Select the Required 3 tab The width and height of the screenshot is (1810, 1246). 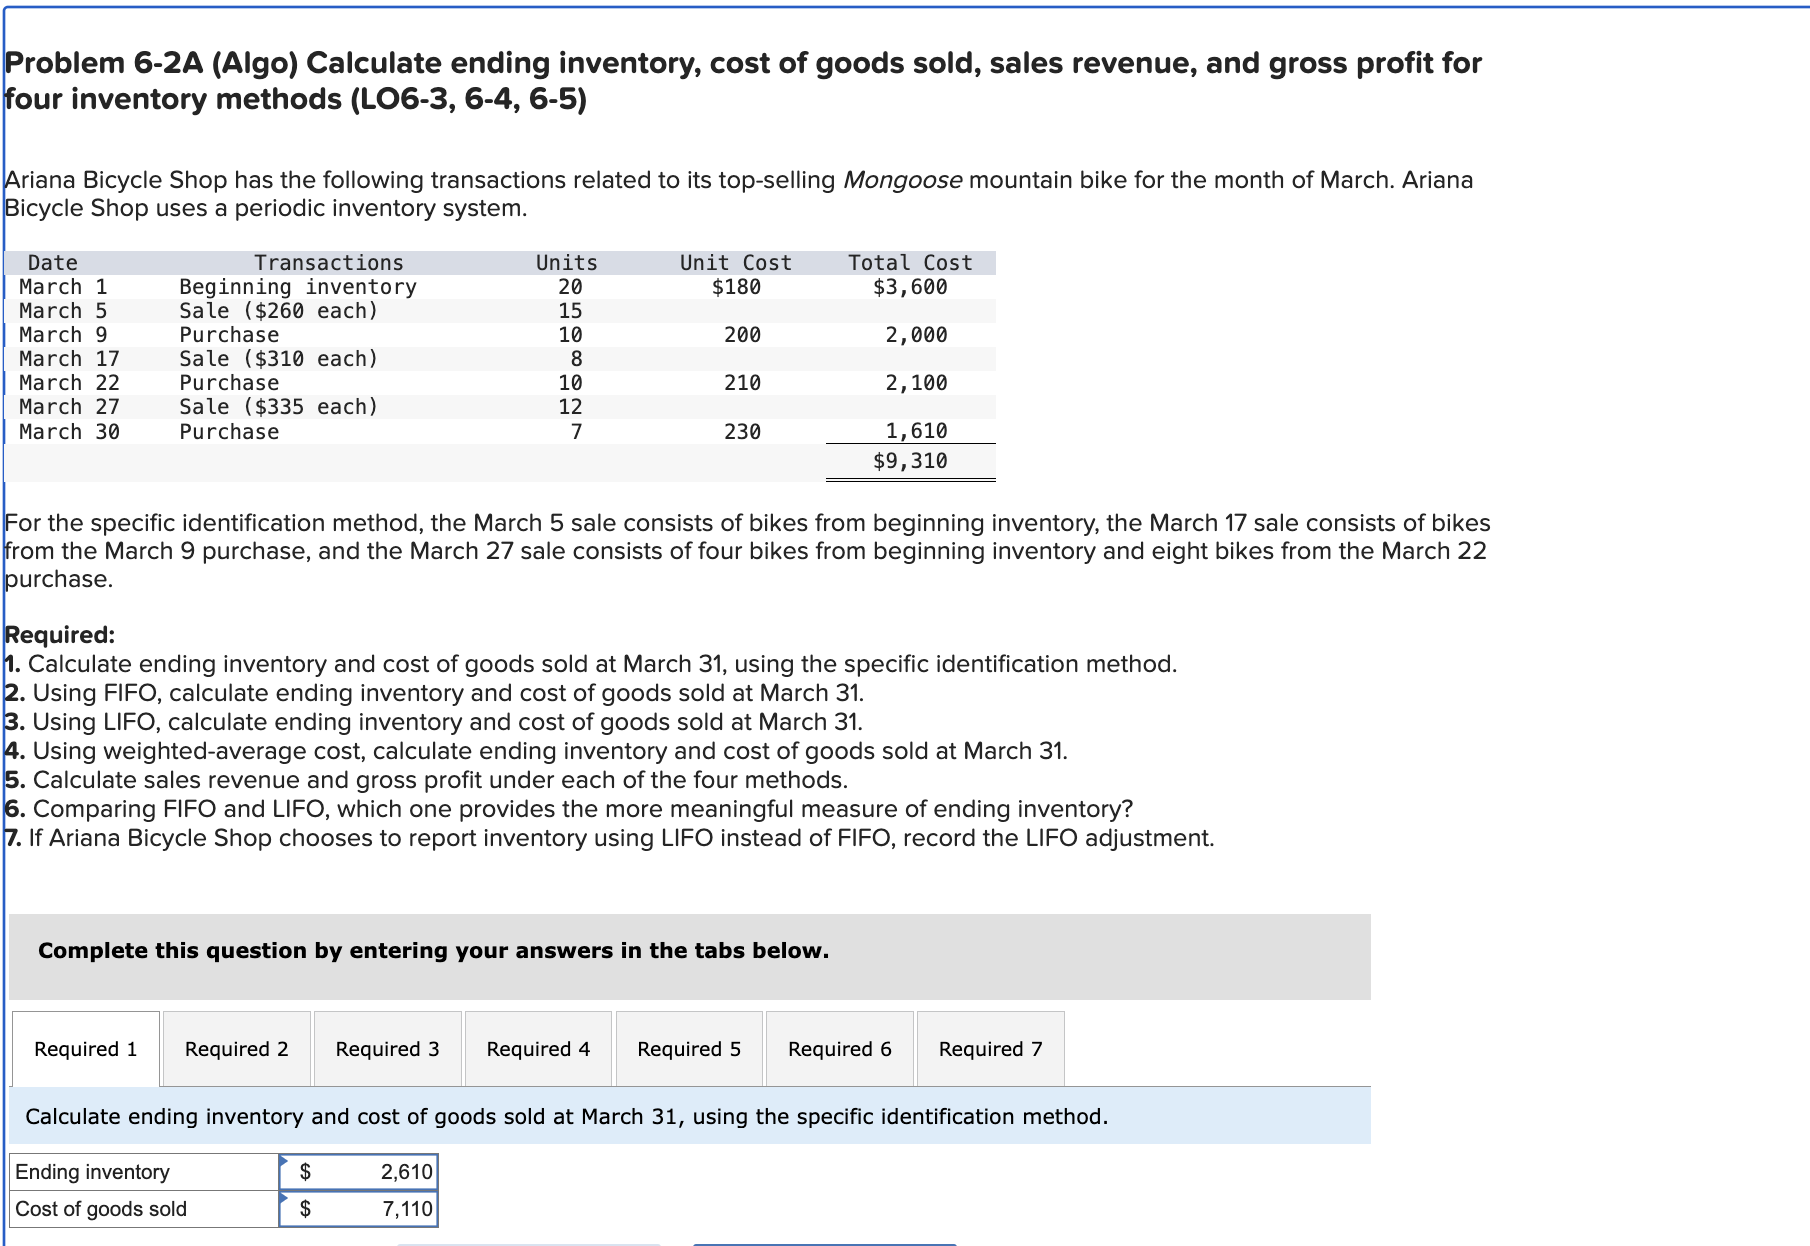coord(387,1048)
